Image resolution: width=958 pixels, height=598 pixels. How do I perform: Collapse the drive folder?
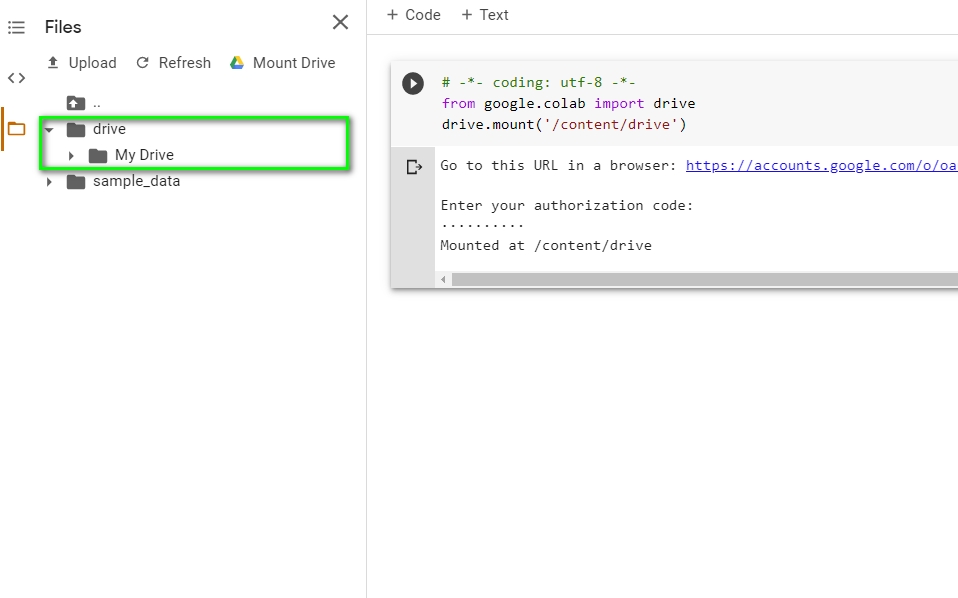[48, 129]
